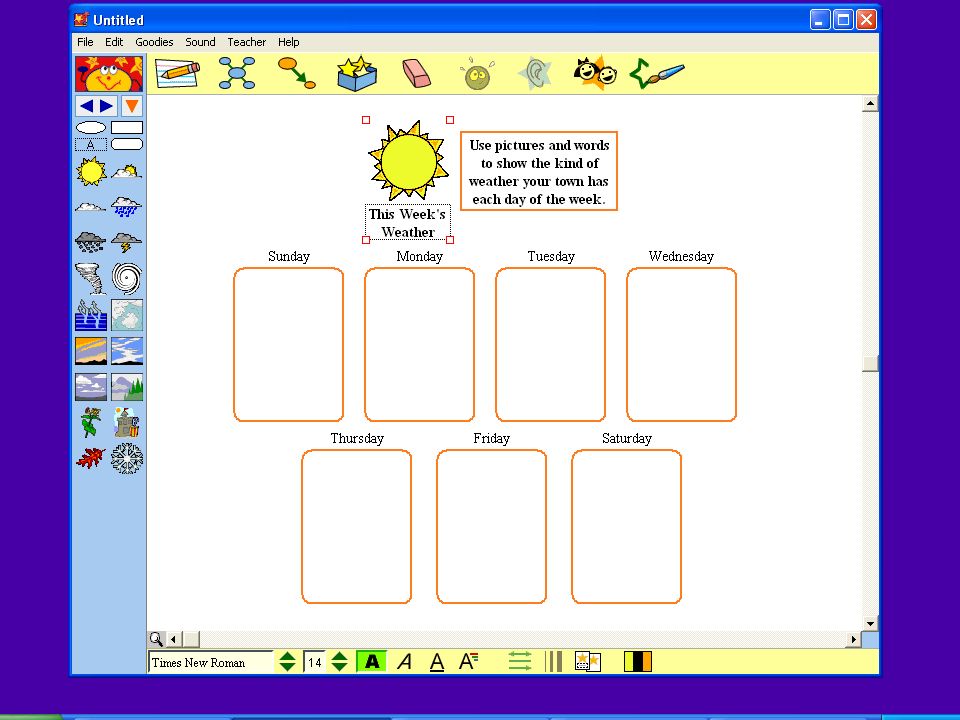Open the Help menu
The image size is (960, 720).
click(288, 42)
